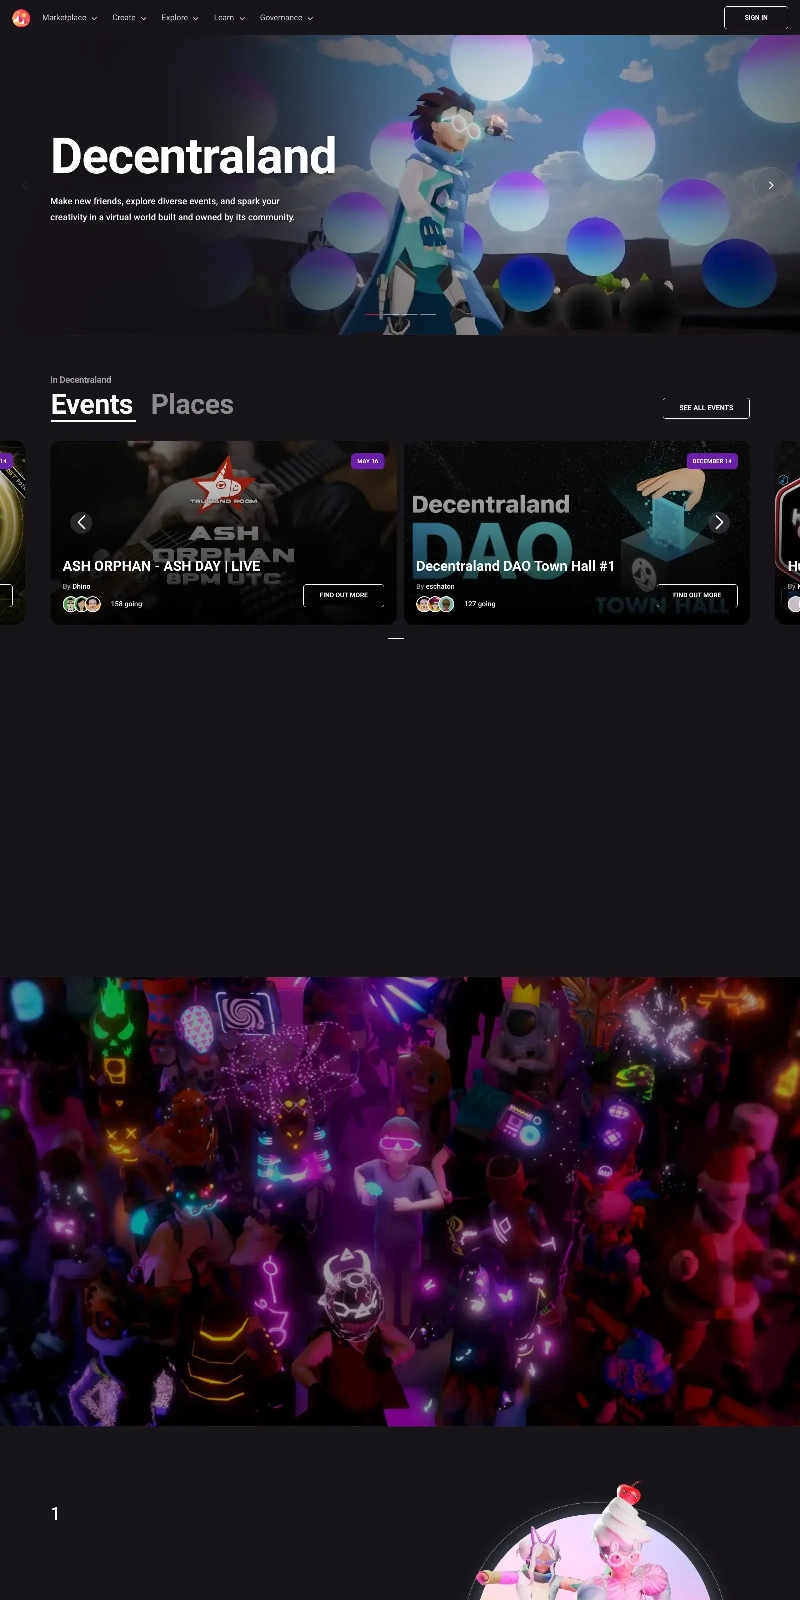Click attendee avatars on ASH ORPHAN event
The width and height of the screenshot is (800, 1600).
tap(82, 604)
